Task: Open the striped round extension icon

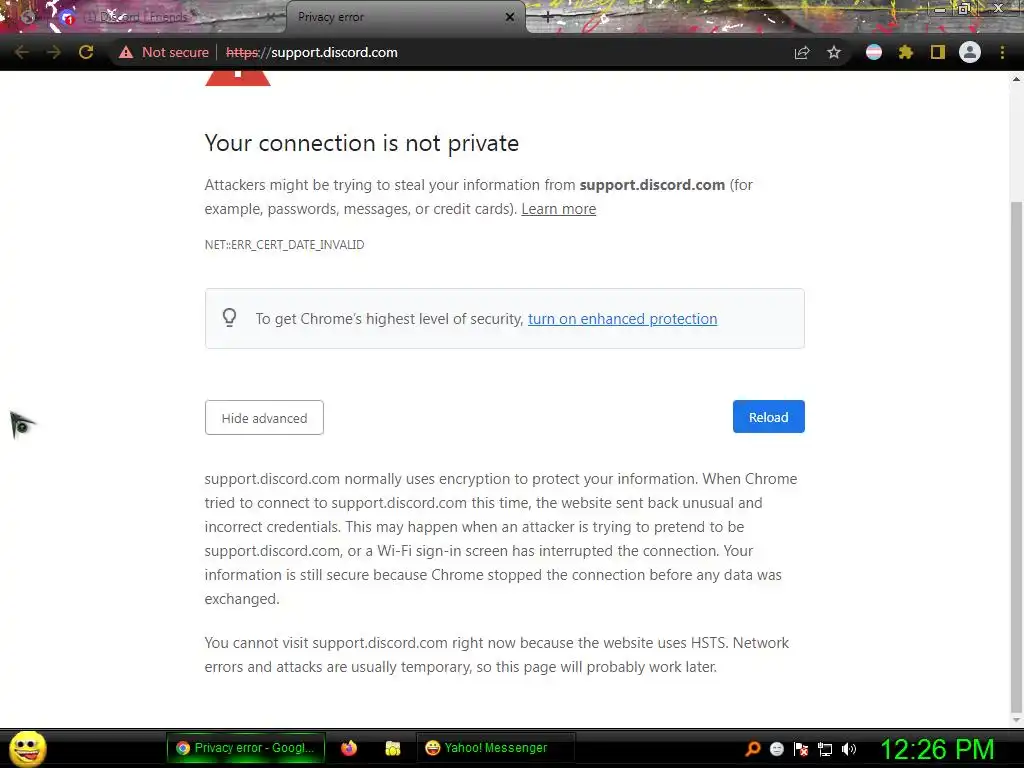Action: point(874,52)
